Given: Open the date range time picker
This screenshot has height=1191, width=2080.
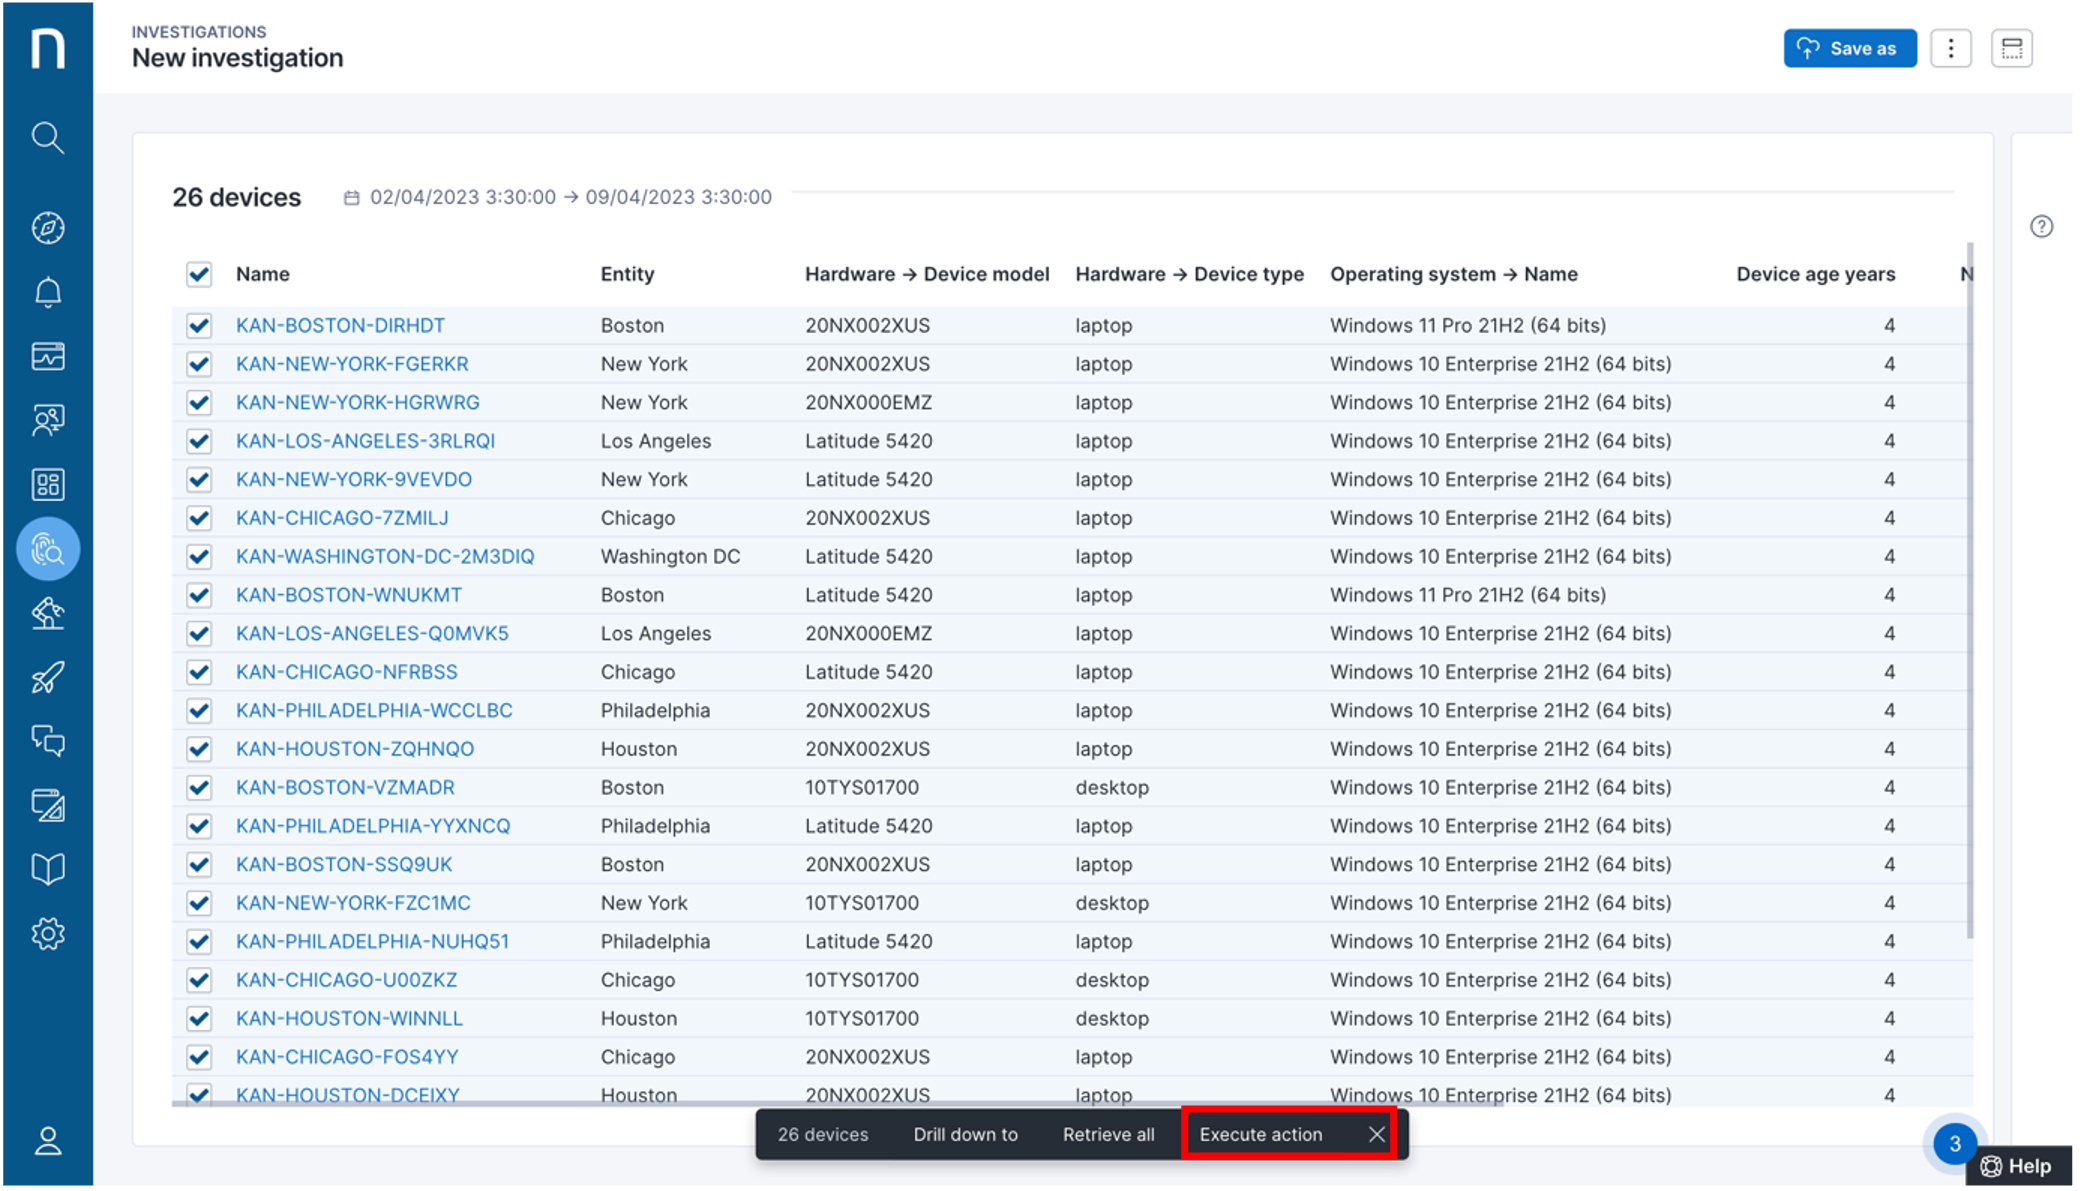Looking at the screenshot, I should coord(560,197).
